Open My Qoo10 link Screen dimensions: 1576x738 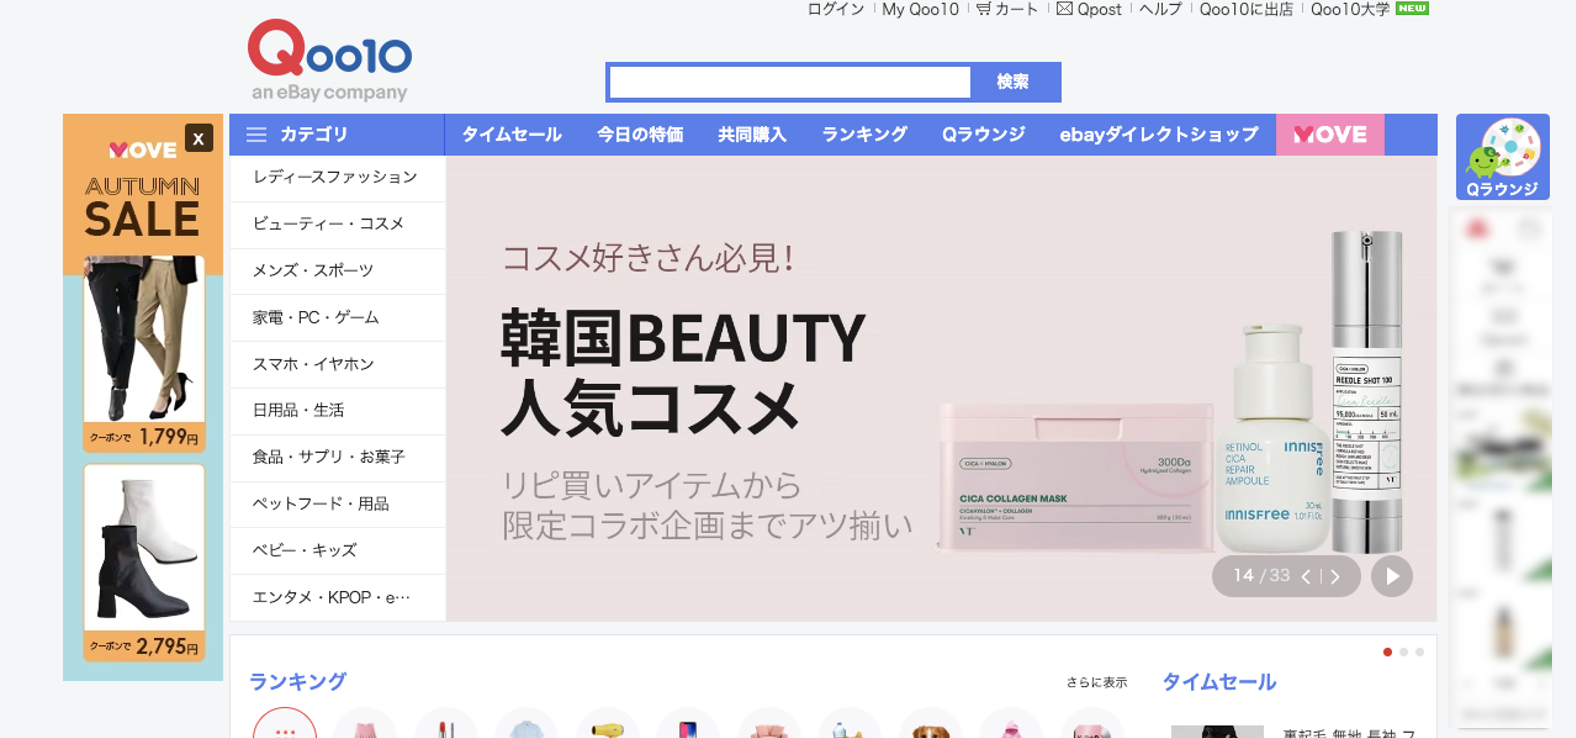(x=920, y=9)
